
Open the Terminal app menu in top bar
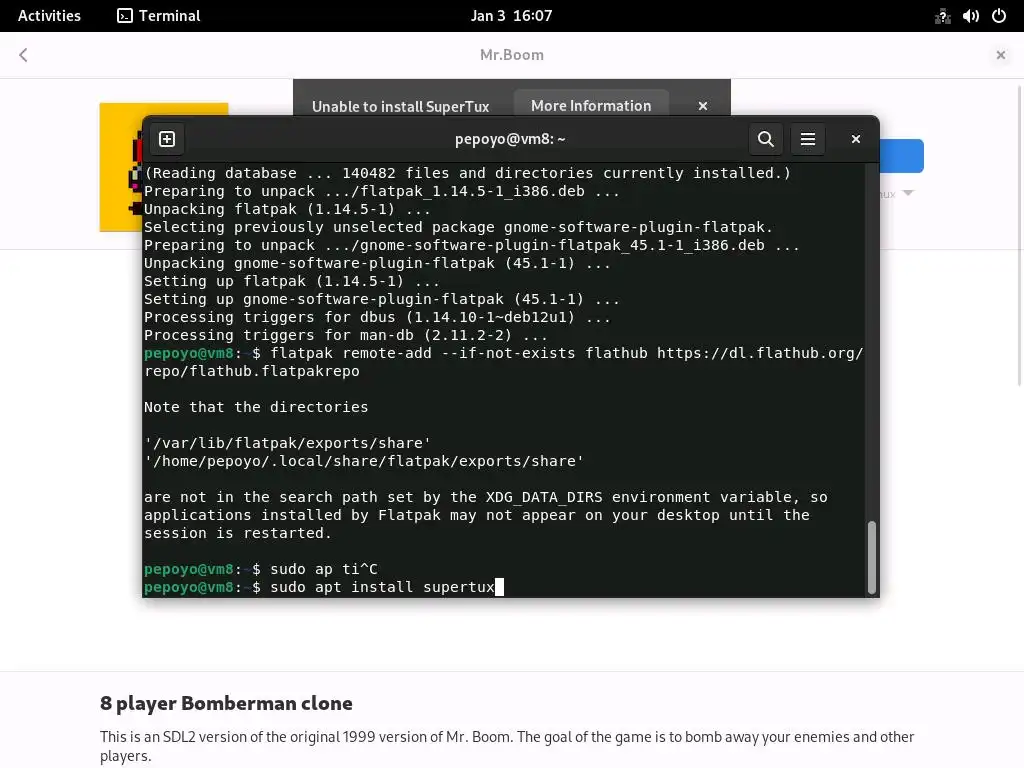pos(159,16)
